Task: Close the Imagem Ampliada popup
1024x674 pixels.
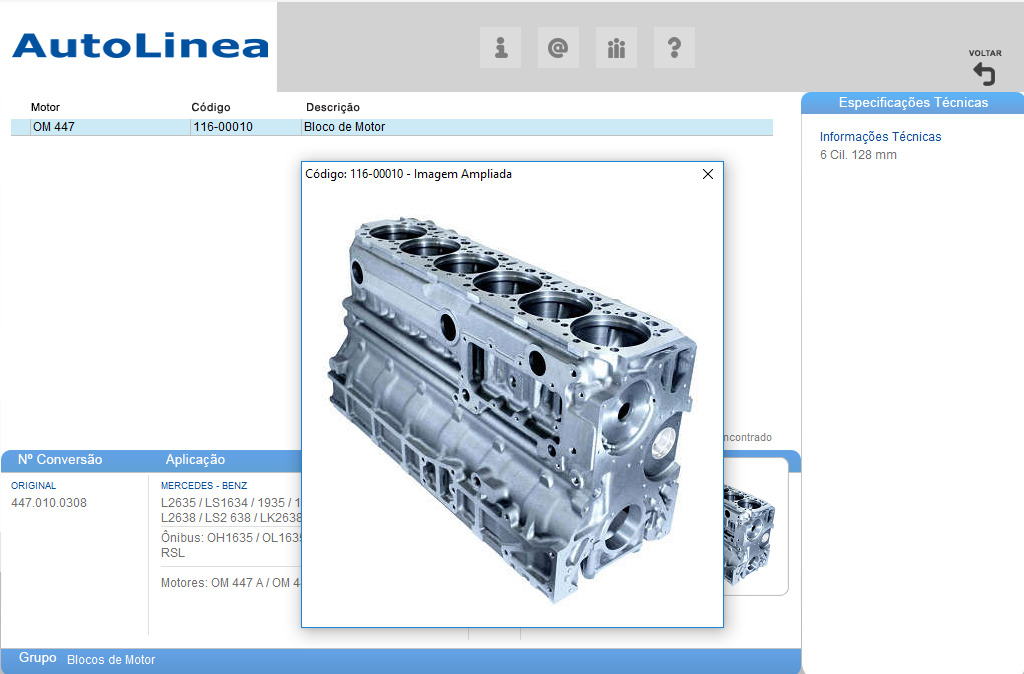Action: click(708, 174)
